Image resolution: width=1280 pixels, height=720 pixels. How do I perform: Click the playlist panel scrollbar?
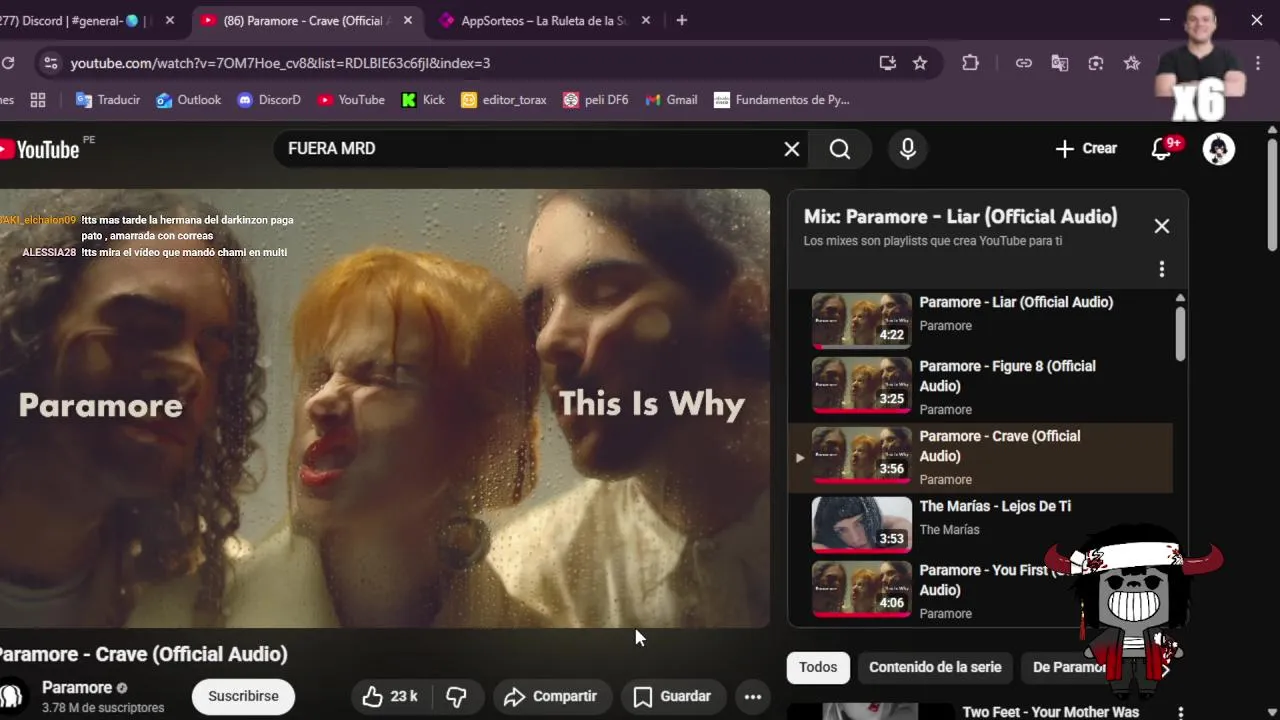1180,334
